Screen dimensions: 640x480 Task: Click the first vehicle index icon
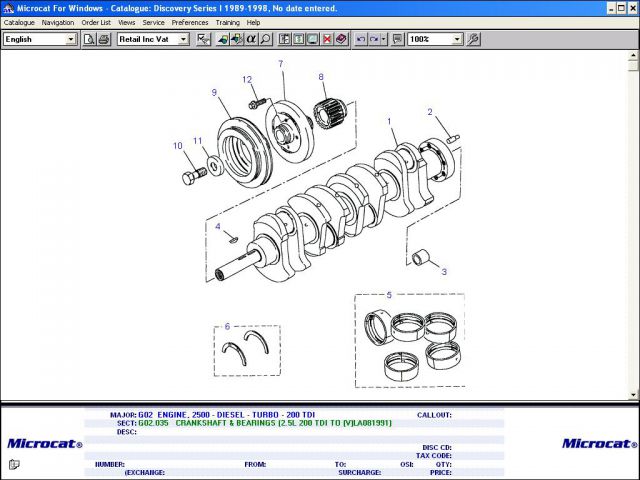(222, 39)
